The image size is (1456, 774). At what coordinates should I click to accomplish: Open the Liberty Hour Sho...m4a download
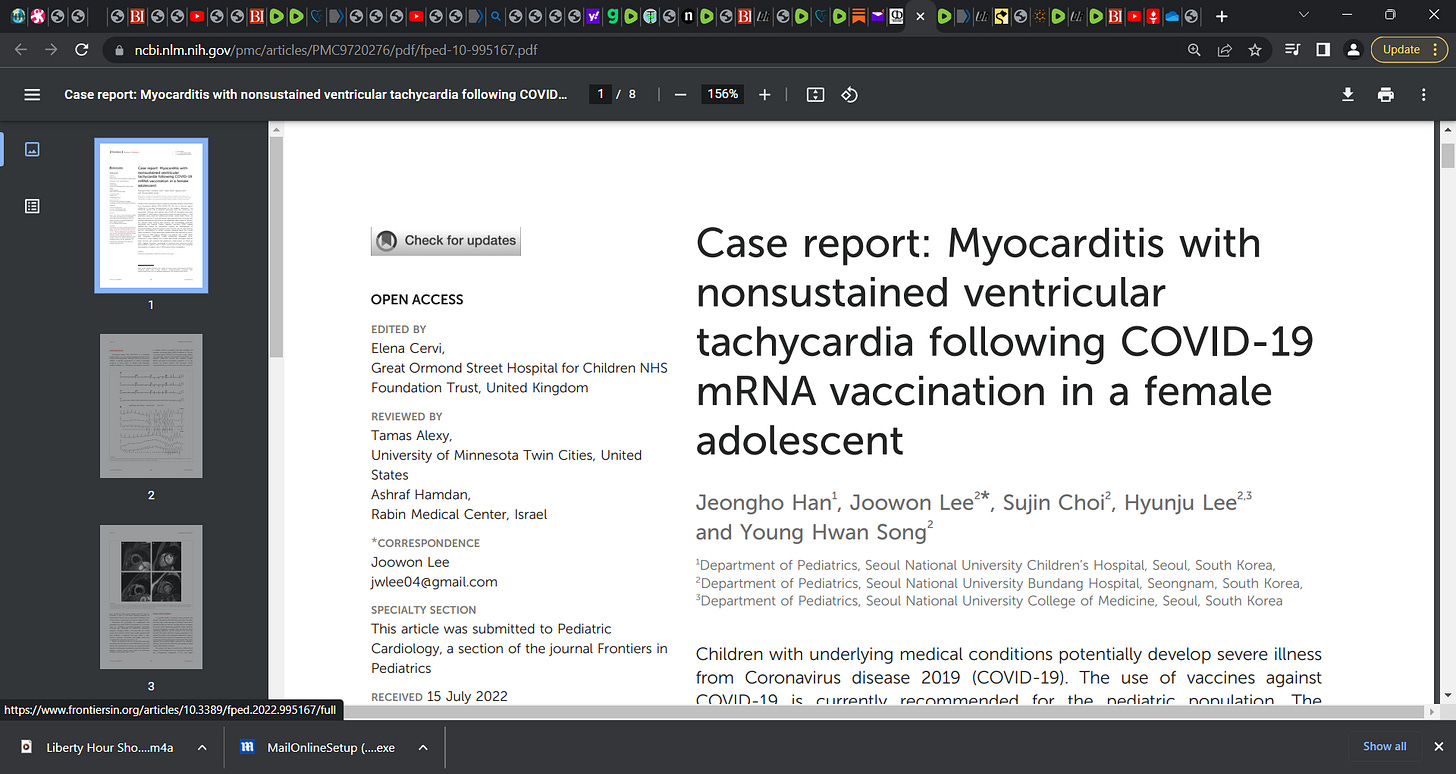pyautogui.click(x=98, y=747)
